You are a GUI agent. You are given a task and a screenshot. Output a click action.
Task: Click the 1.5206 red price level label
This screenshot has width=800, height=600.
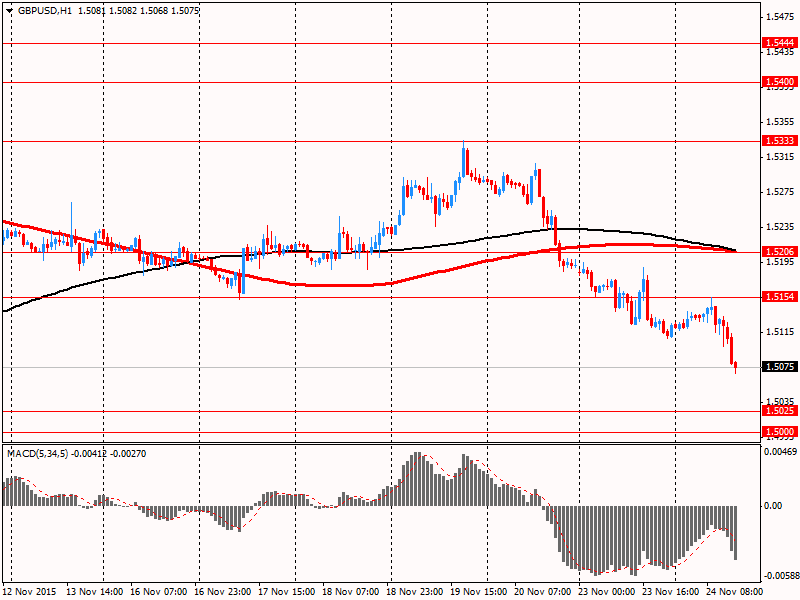click(x=780, y=251)
